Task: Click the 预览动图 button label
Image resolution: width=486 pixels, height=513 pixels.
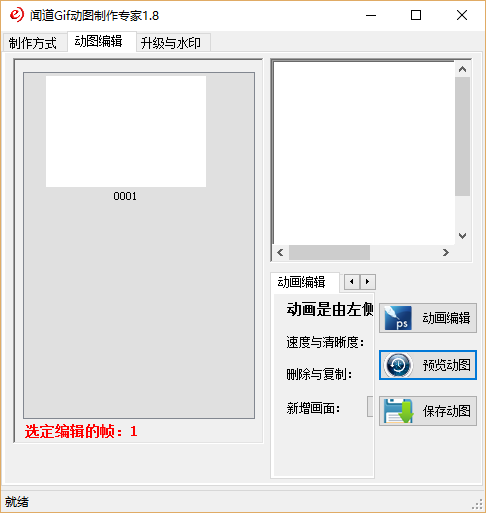Action: tap(447, 365)
